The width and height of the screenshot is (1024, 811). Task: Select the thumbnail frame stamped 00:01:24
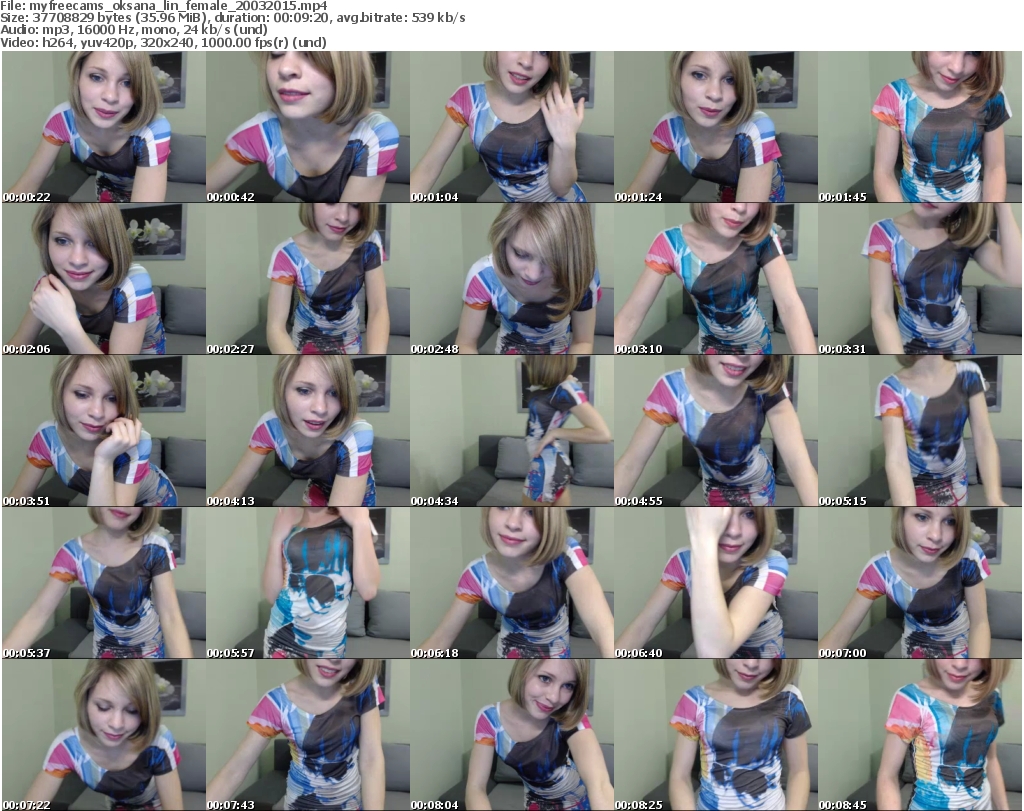click(x=716, y=127)
